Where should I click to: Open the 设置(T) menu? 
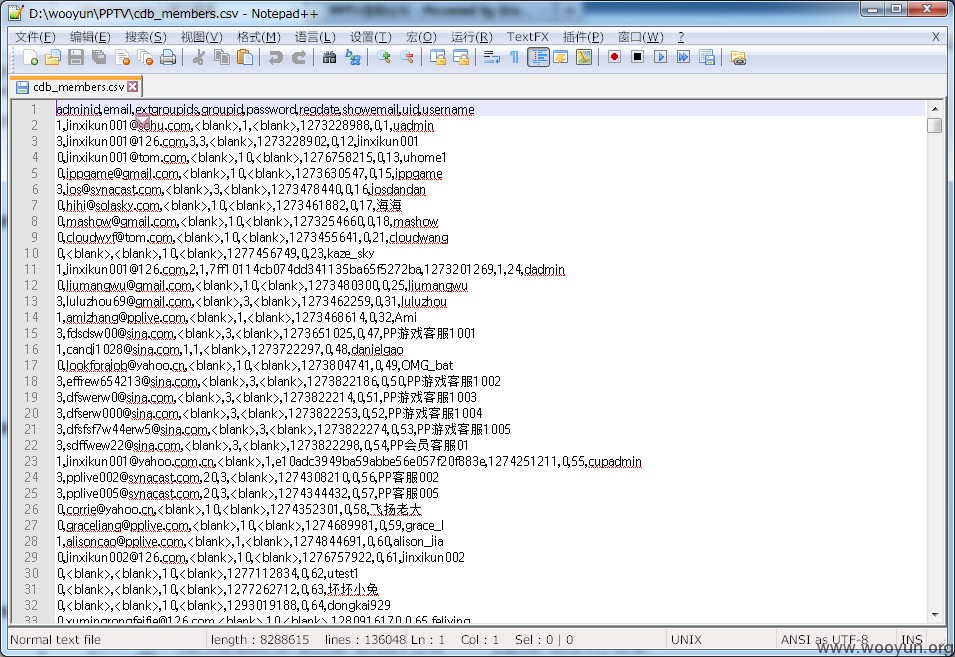tap(370, 37)
